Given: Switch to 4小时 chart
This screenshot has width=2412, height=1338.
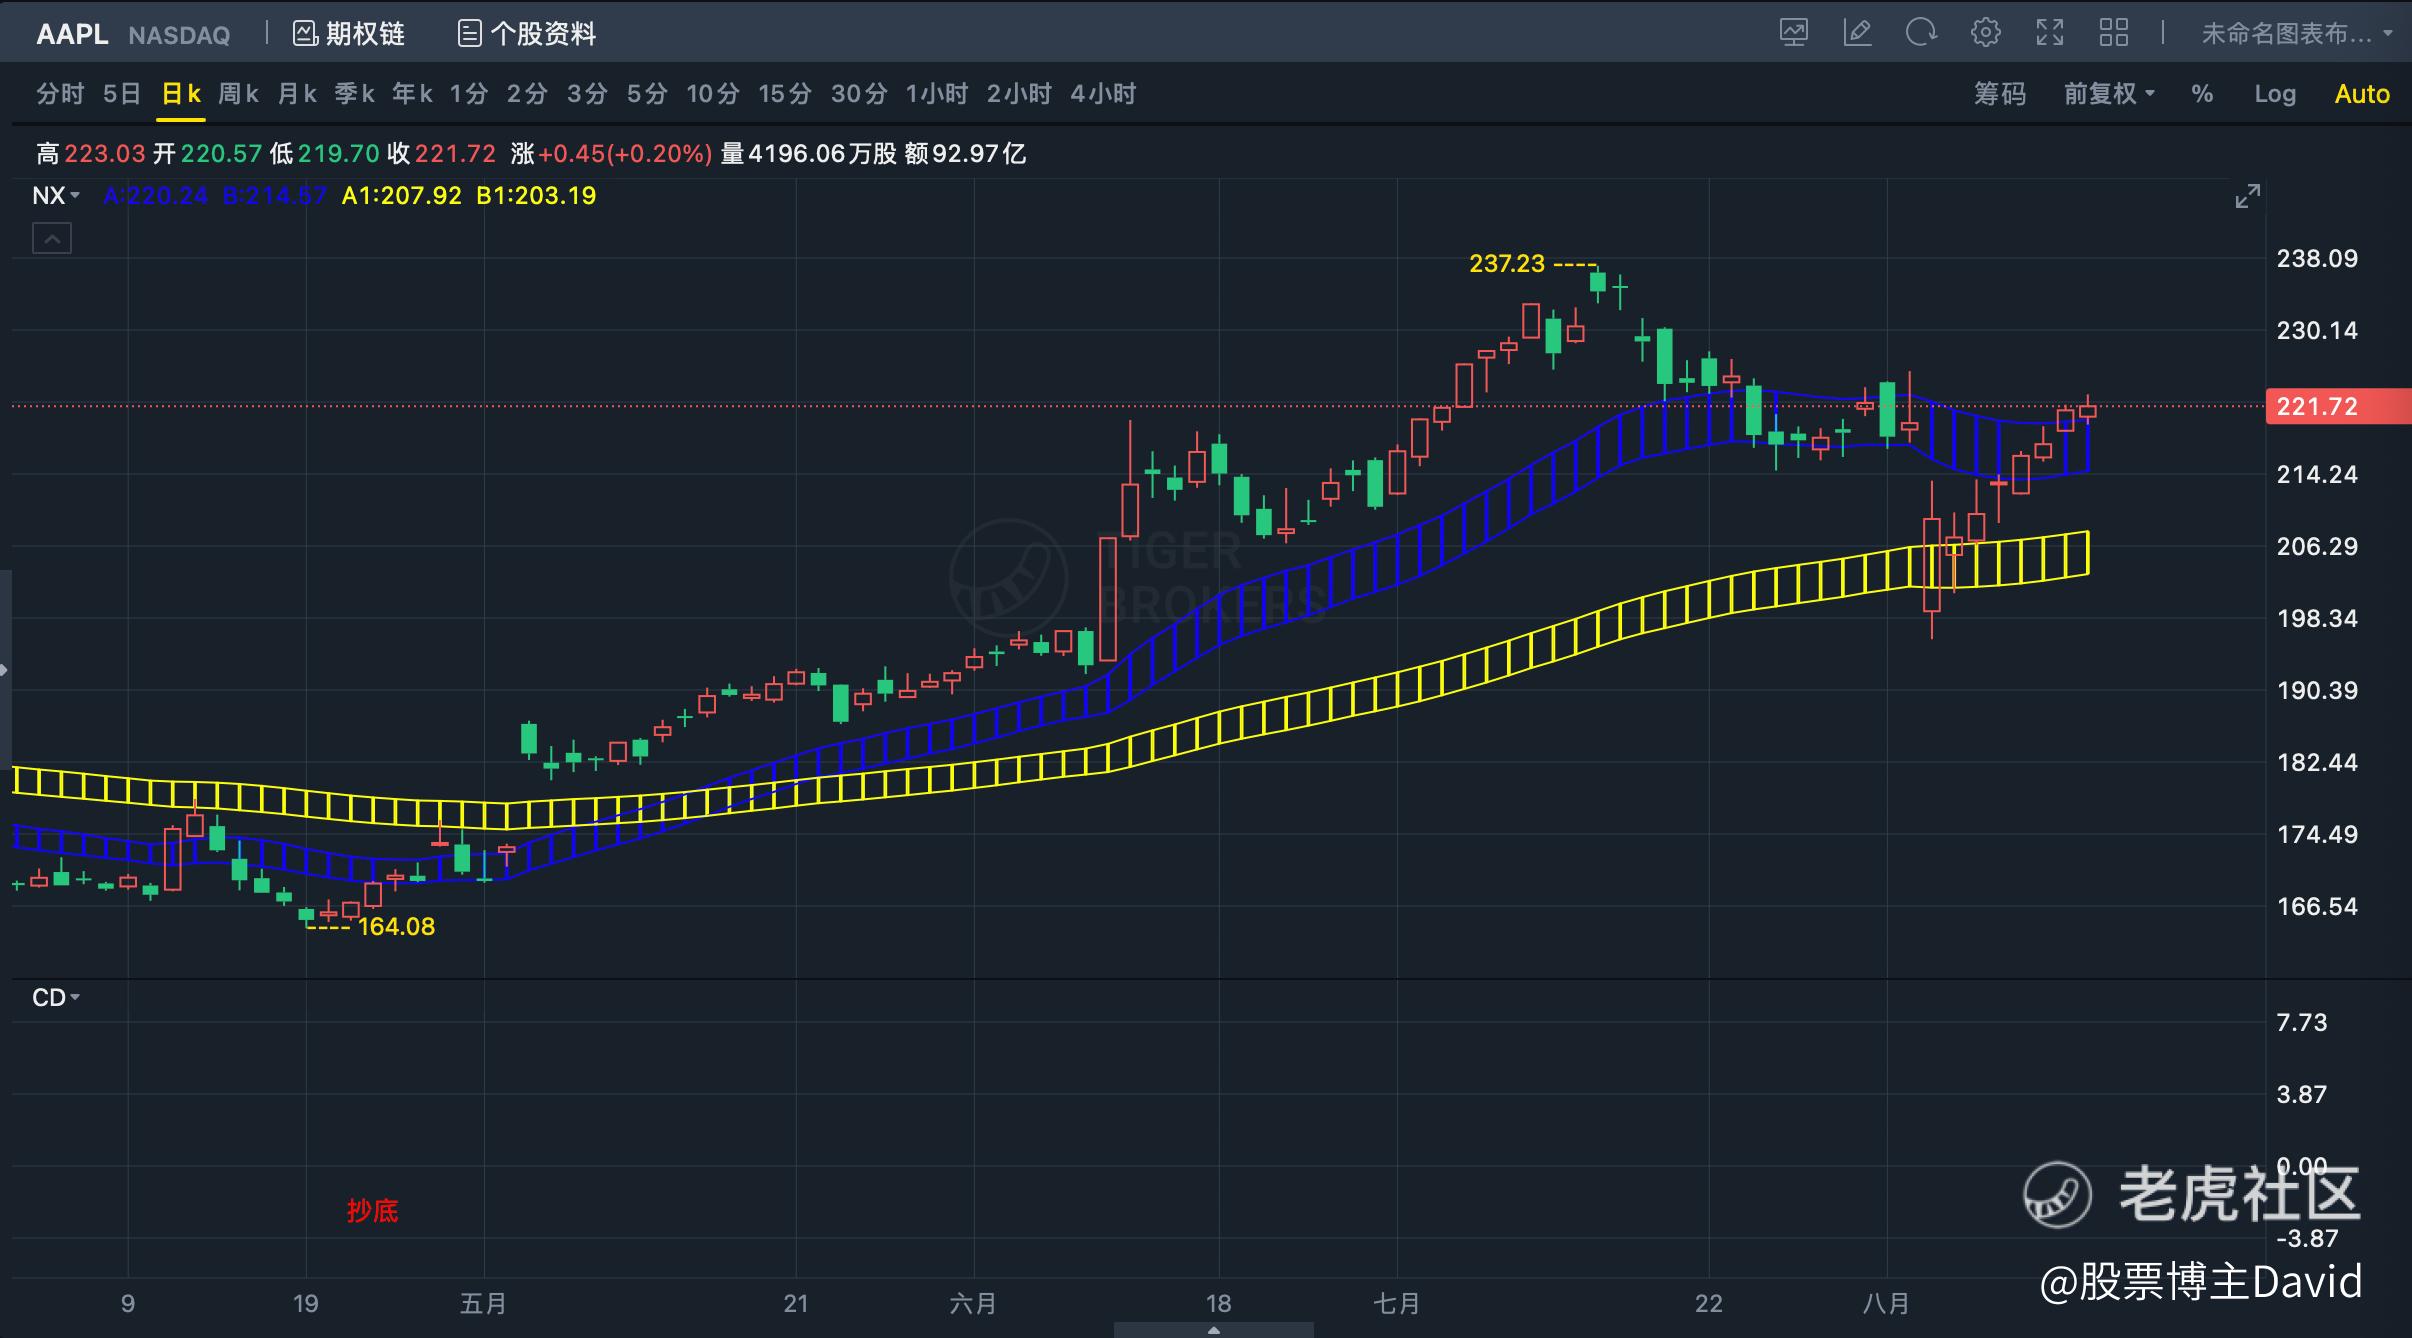Looking at the screenshot, I should (1103, 94).
